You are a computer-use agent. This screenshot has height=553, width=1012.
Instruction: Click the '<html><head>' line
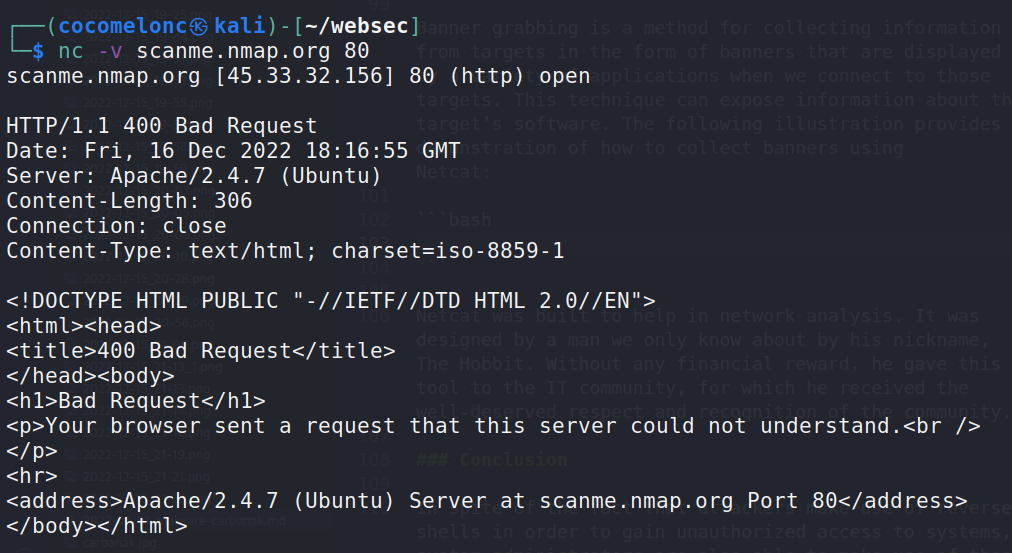[84, 326]
